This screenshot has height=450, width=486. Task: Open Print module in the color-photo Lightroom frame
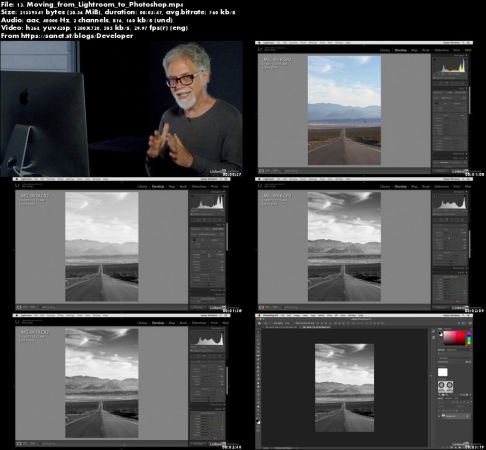(x=457, y=50)
